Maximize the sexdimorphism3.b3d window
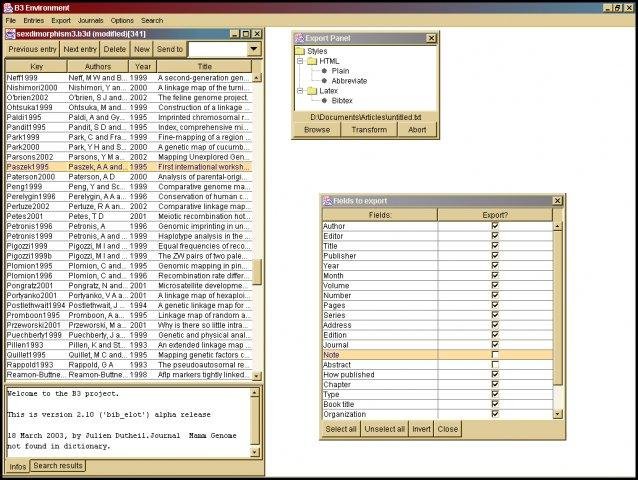The width and height of the screenshot is (638, 480). coord(245,34)
